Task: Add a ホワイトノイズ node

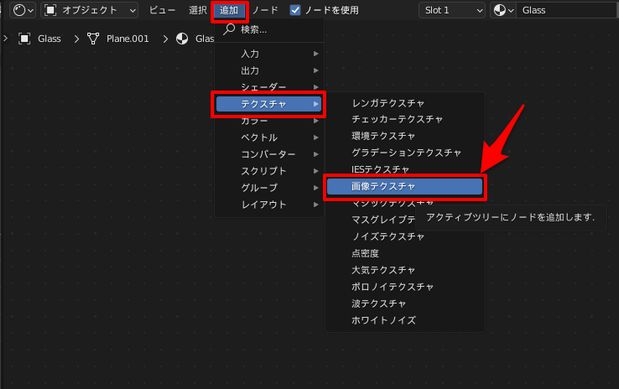Action: pos(405,320)
